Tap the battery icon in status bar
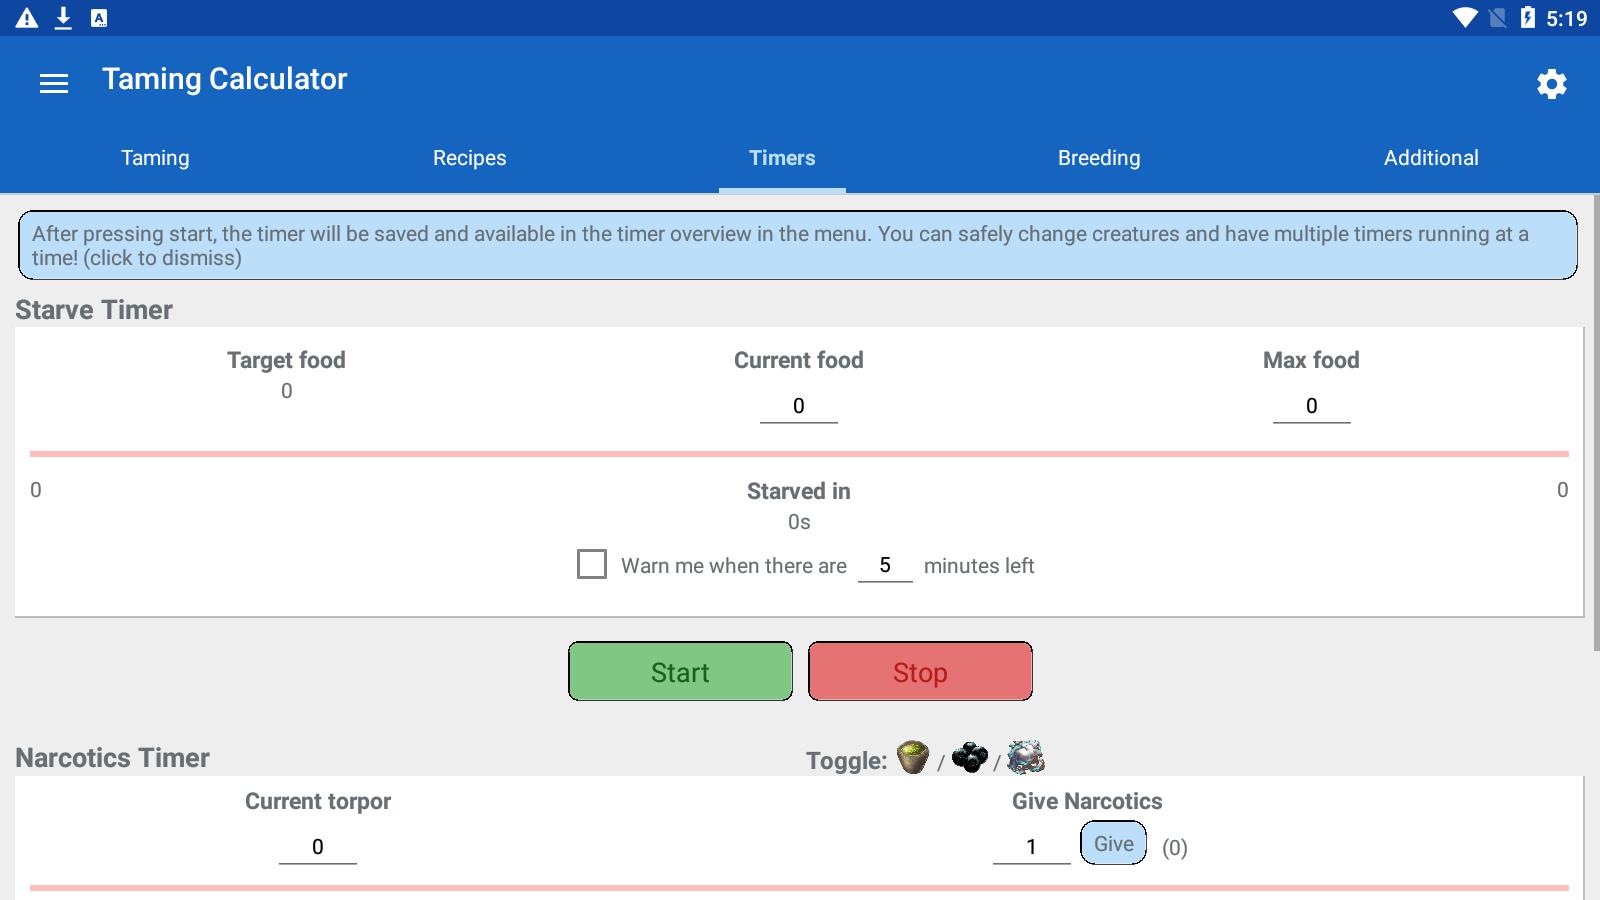1600x900 pixels. coord(1527,18)
